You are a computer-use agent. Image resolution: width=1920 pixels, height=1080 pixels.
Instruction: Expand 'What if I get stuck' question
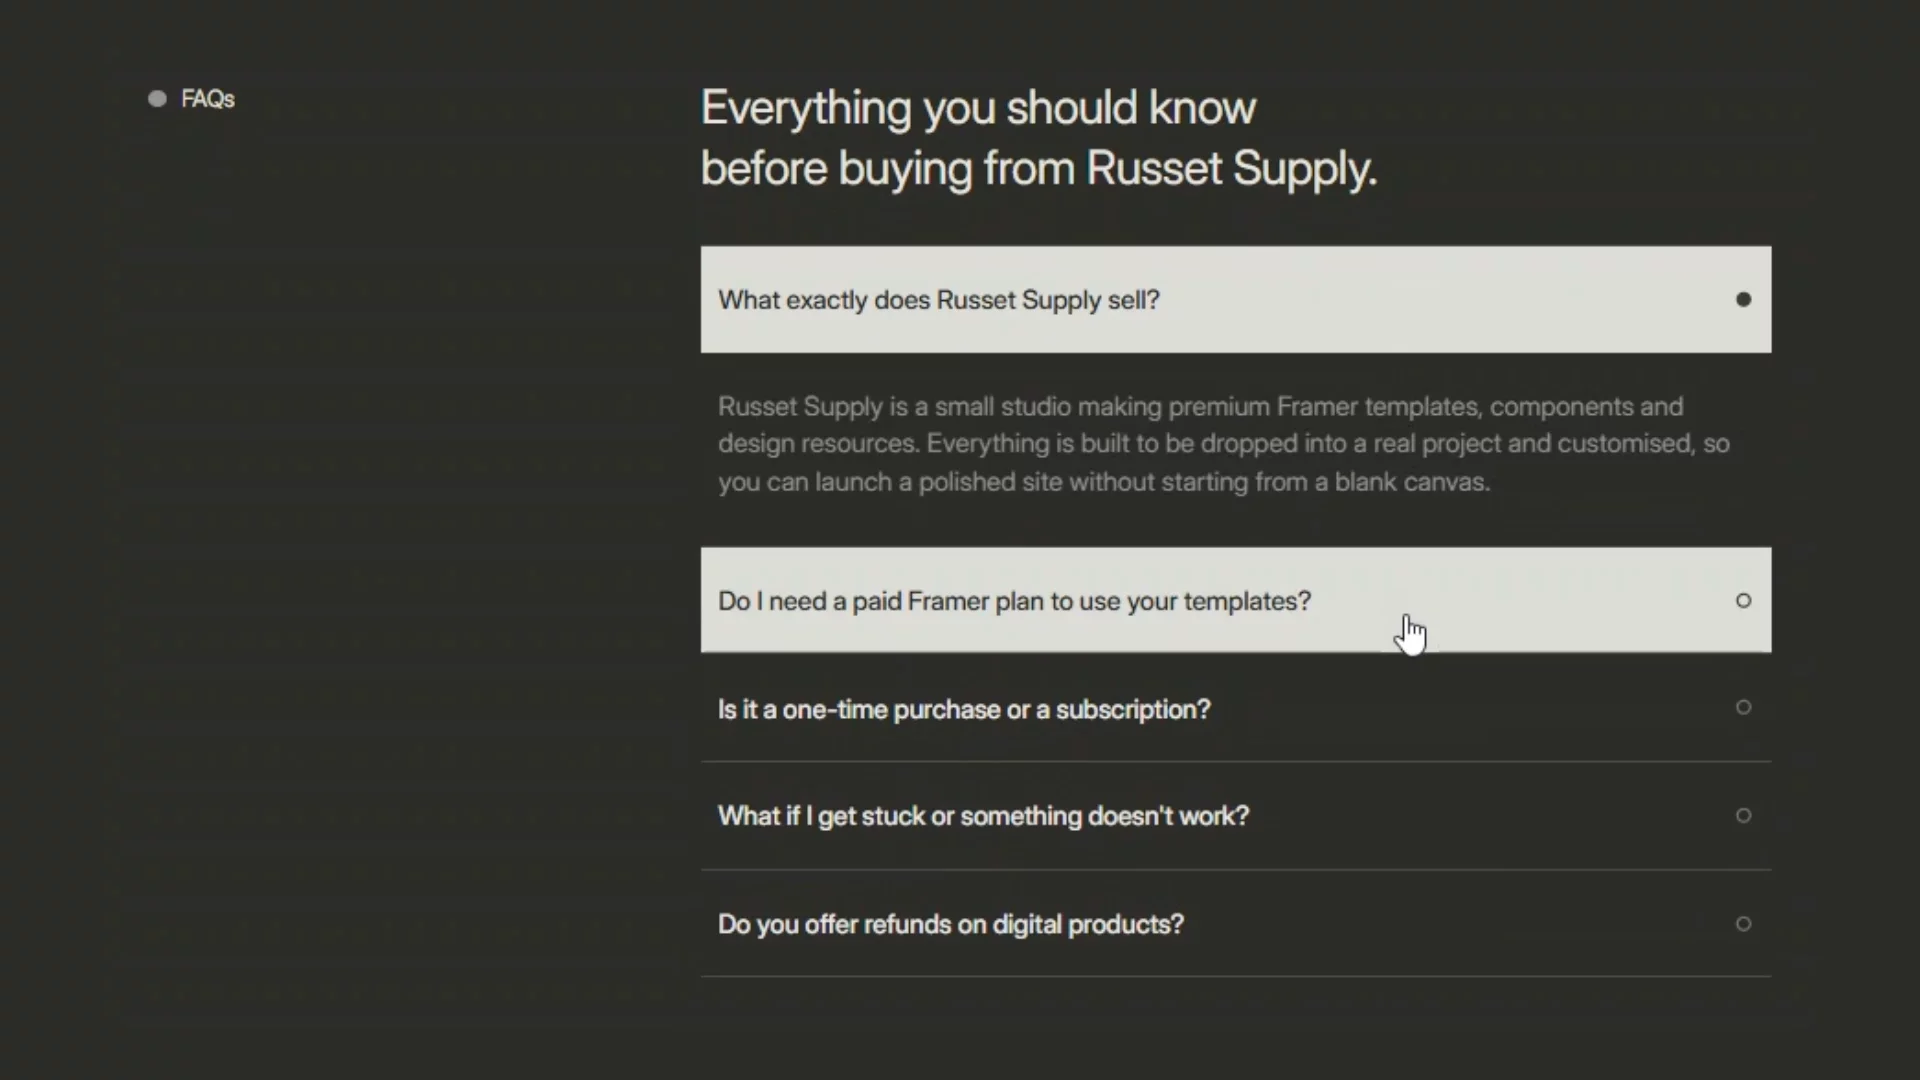pos(1236,816)
